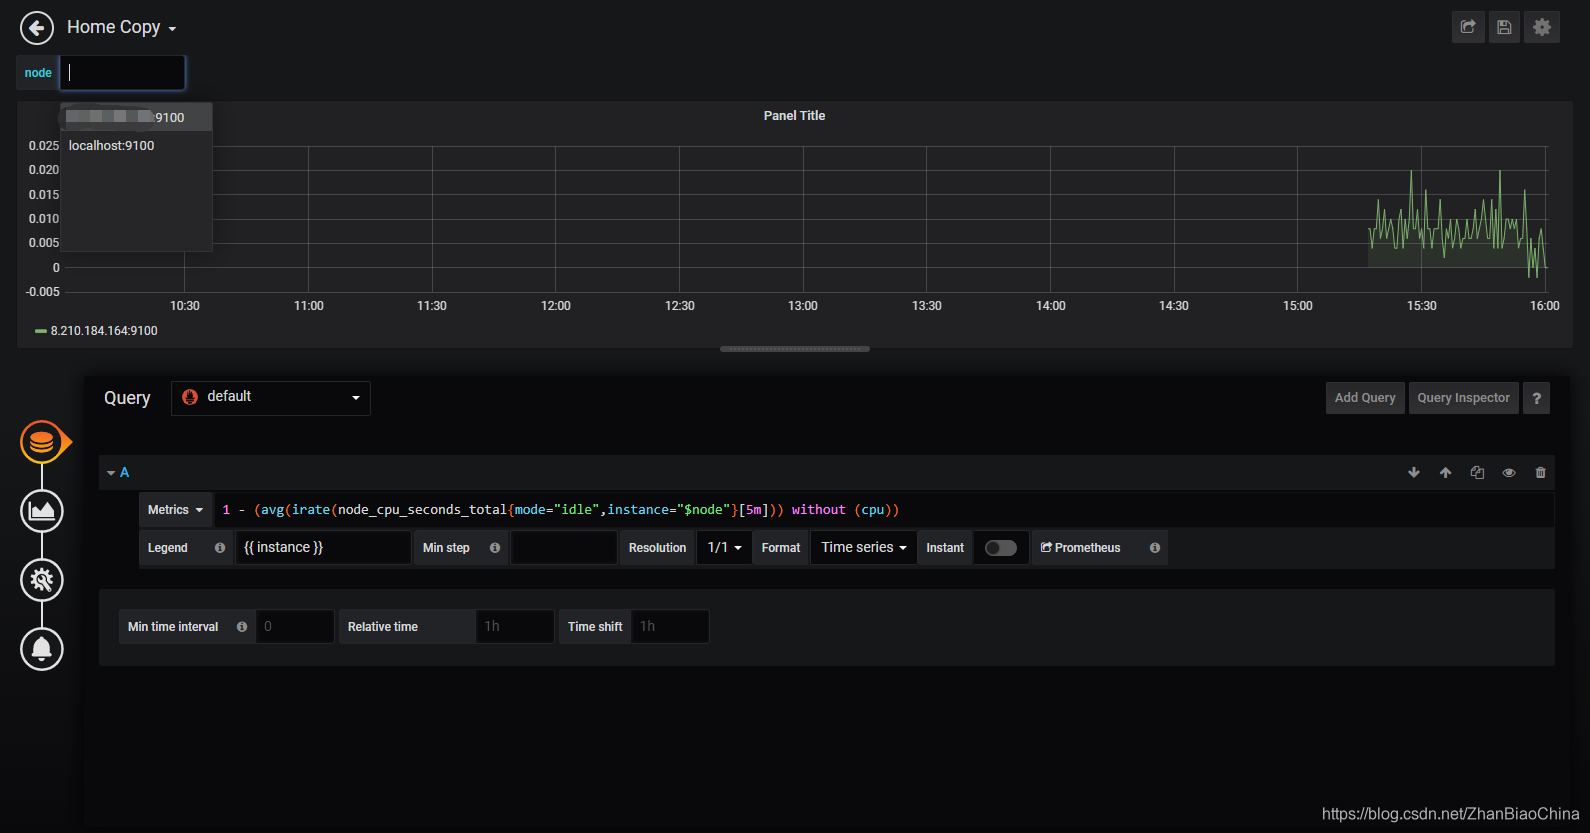Click the Min time interval field
The height and width of the screenshot is (833, 1590).
coord(295,627)
